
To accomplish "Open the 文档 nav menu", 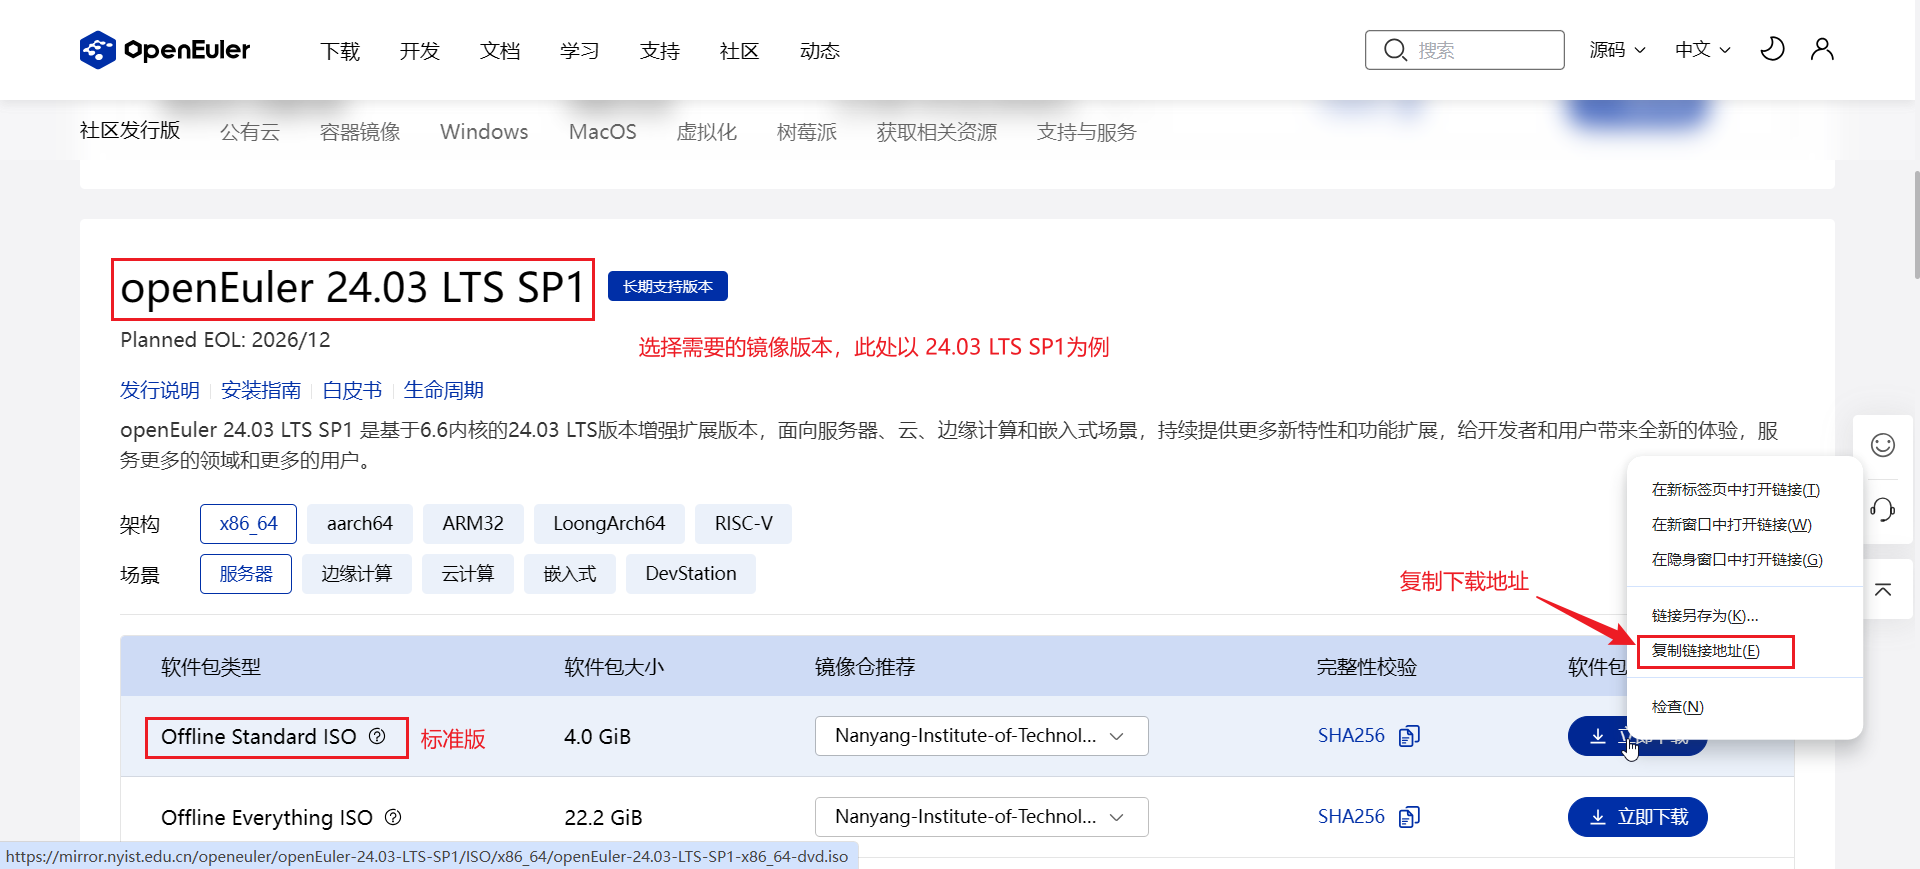I will pos(500,51).
